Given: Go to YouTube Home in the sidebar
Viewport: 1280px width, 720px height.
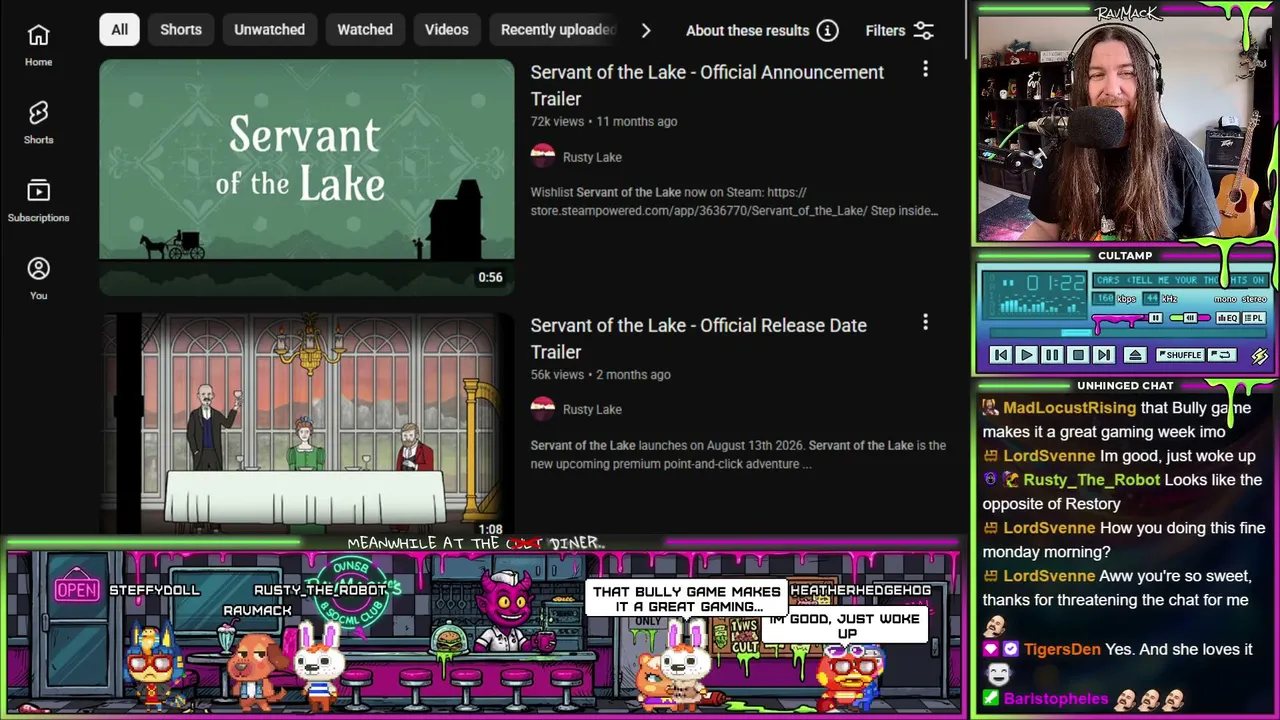Looking at the screenshot, I should click(x=38, y=45).
